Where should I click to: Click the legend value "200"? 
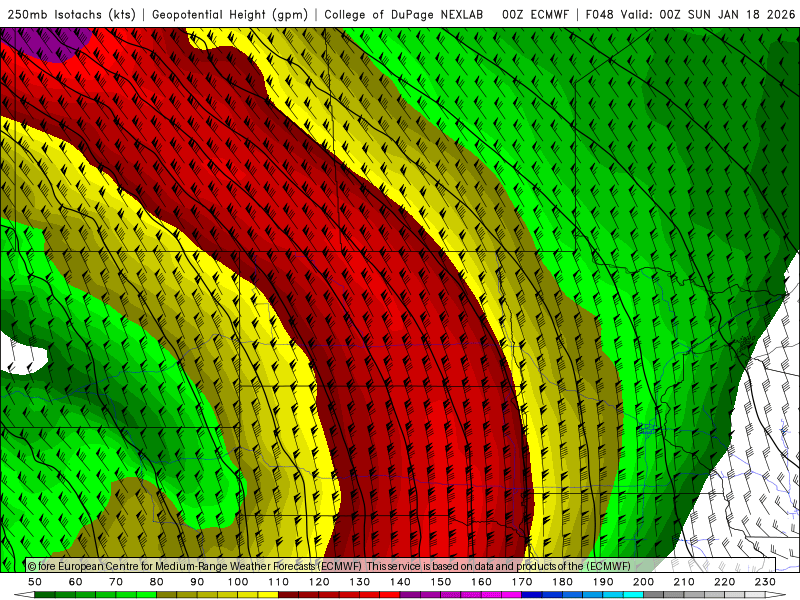point(643,582)
